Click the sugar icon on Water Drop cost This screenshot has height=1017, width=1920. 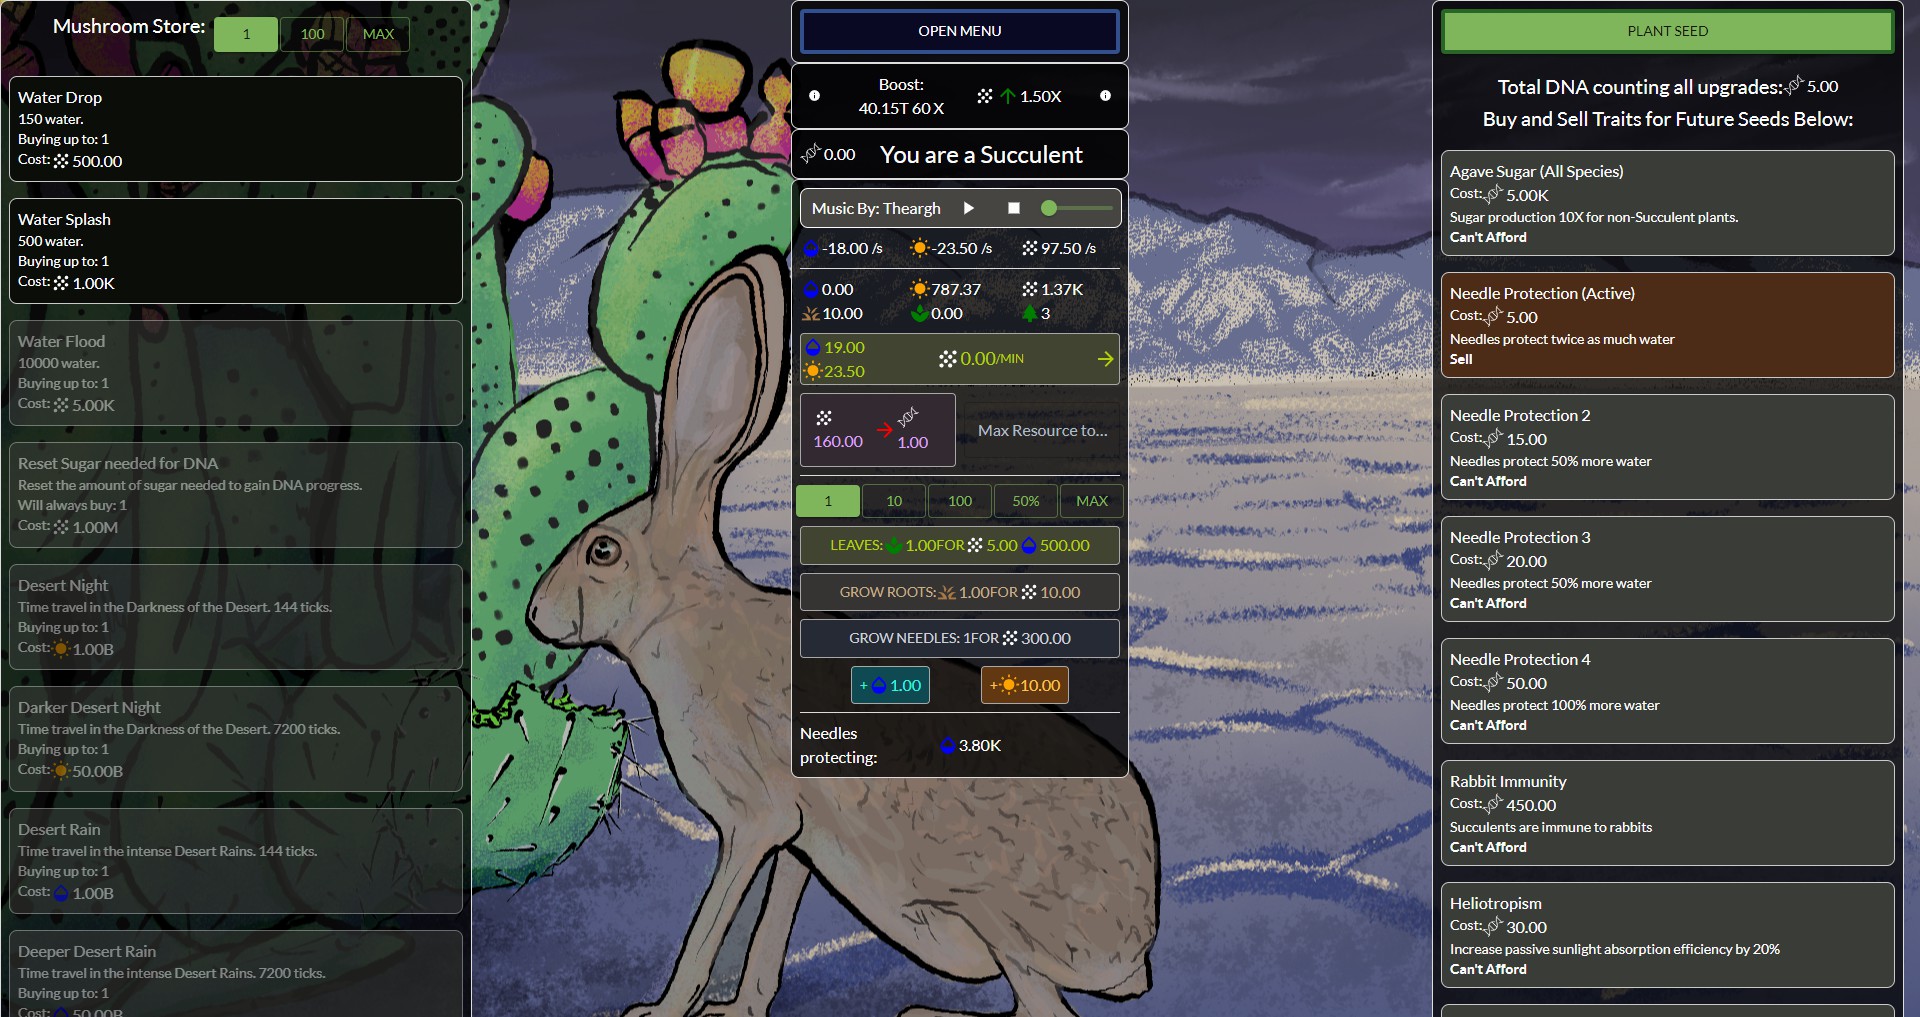click(x=61, y=161)
